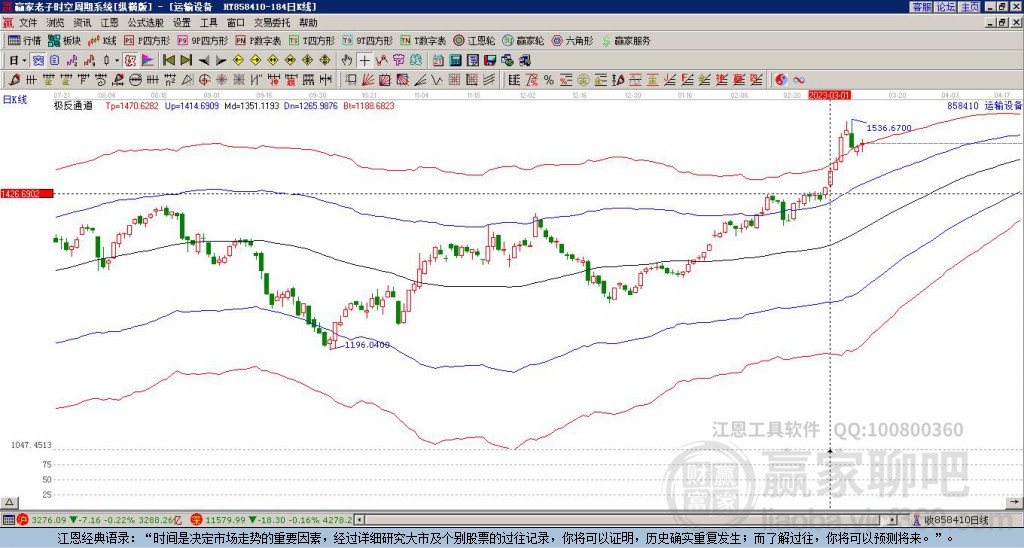Select the Gann fan lines tool
Image resolution: width=1024 pixels, height=548 pixels.
click(x=367, y=80)
